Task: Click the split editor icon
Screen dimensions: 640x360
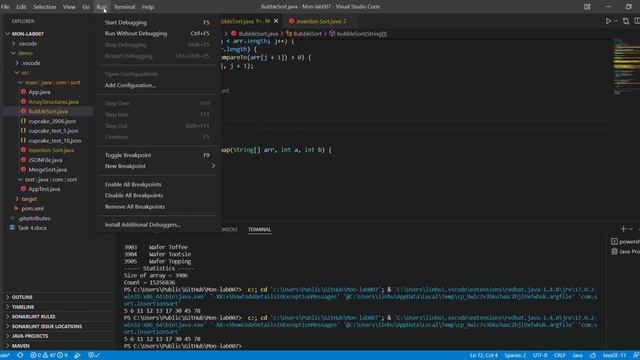Action: pyautogui.click(x=637, y=21)
